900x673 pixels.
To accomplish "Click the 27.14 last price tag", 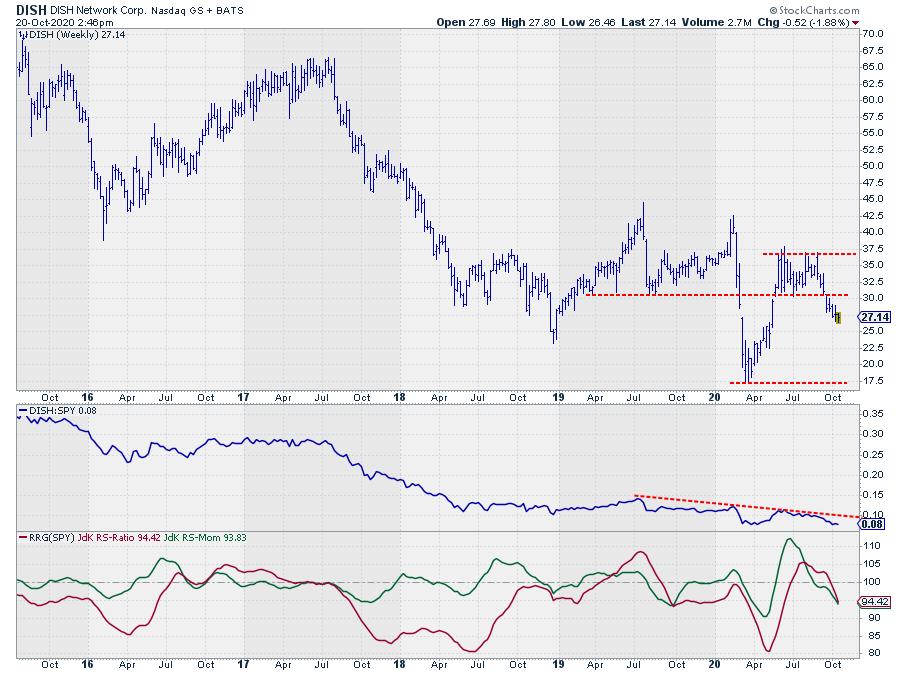I will click(x=875, y=317).
